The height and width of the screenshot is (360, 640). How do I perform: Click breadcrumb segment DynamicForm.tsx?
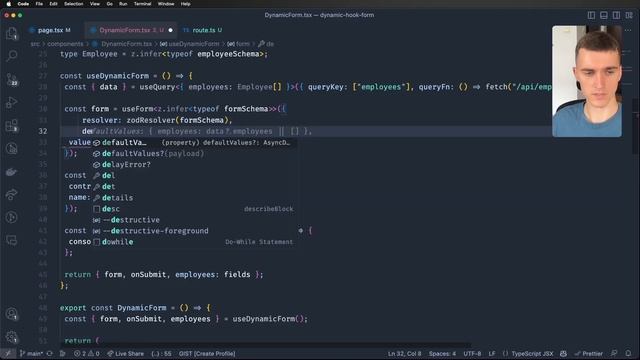click(126, 44)
